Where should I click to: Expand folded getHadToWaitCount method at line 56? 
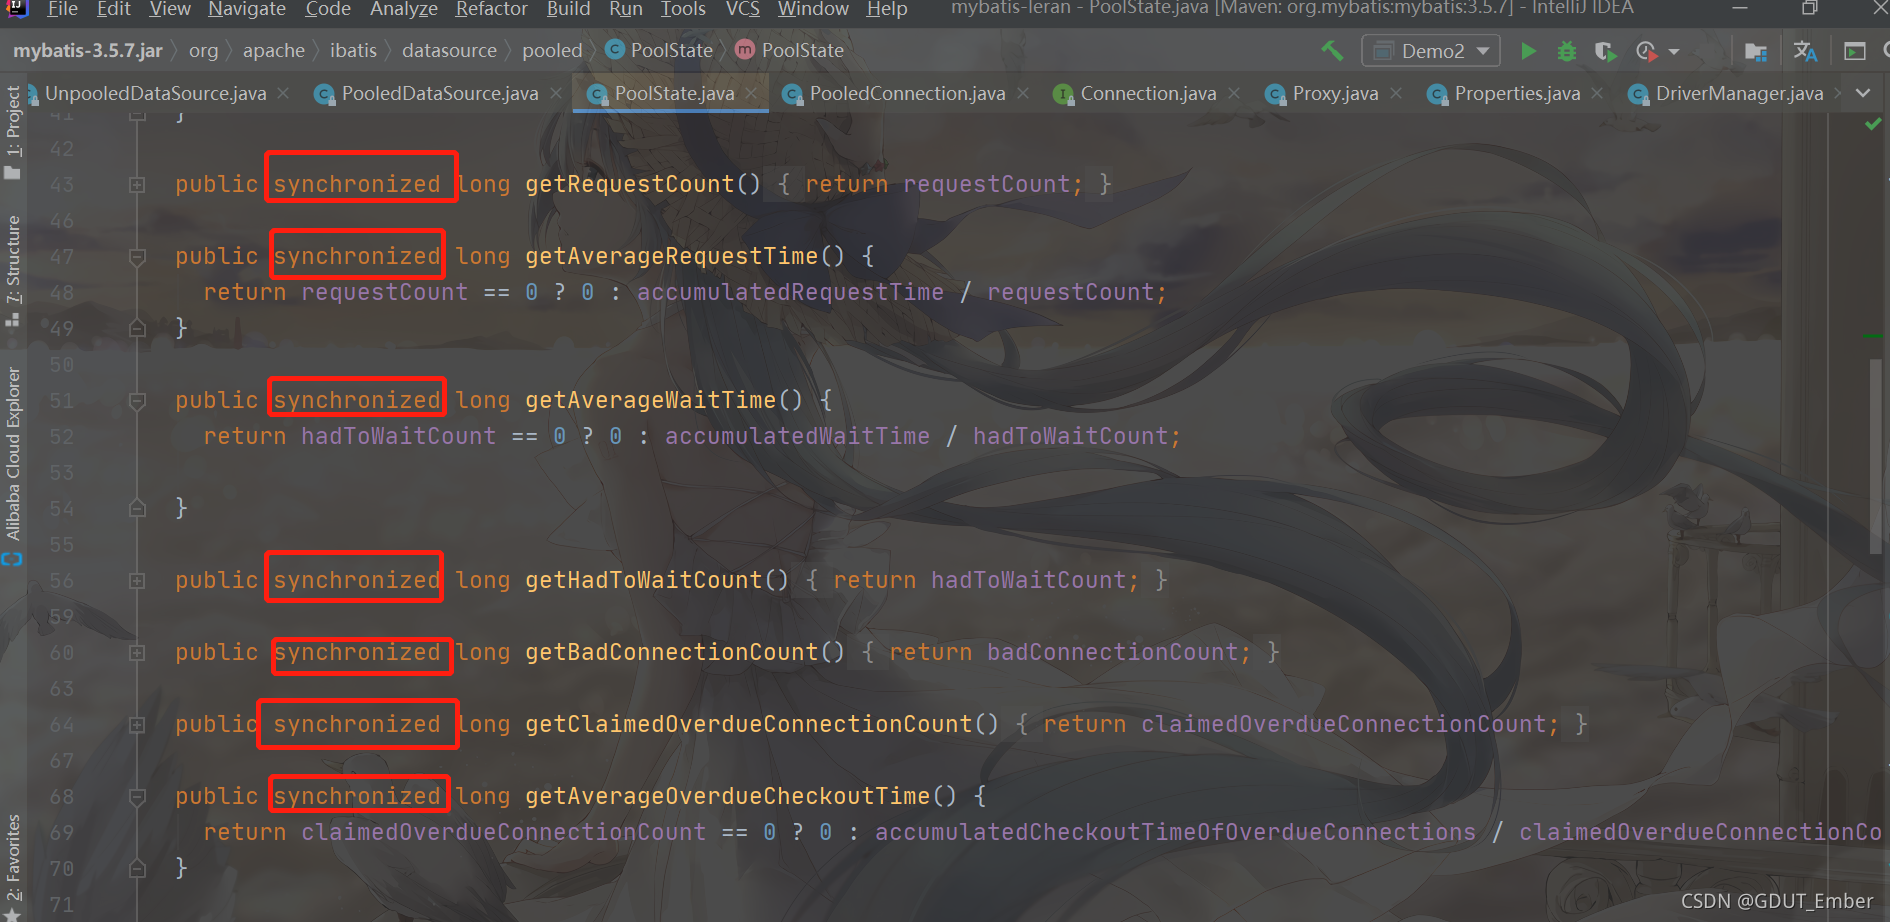pos(137,581)
